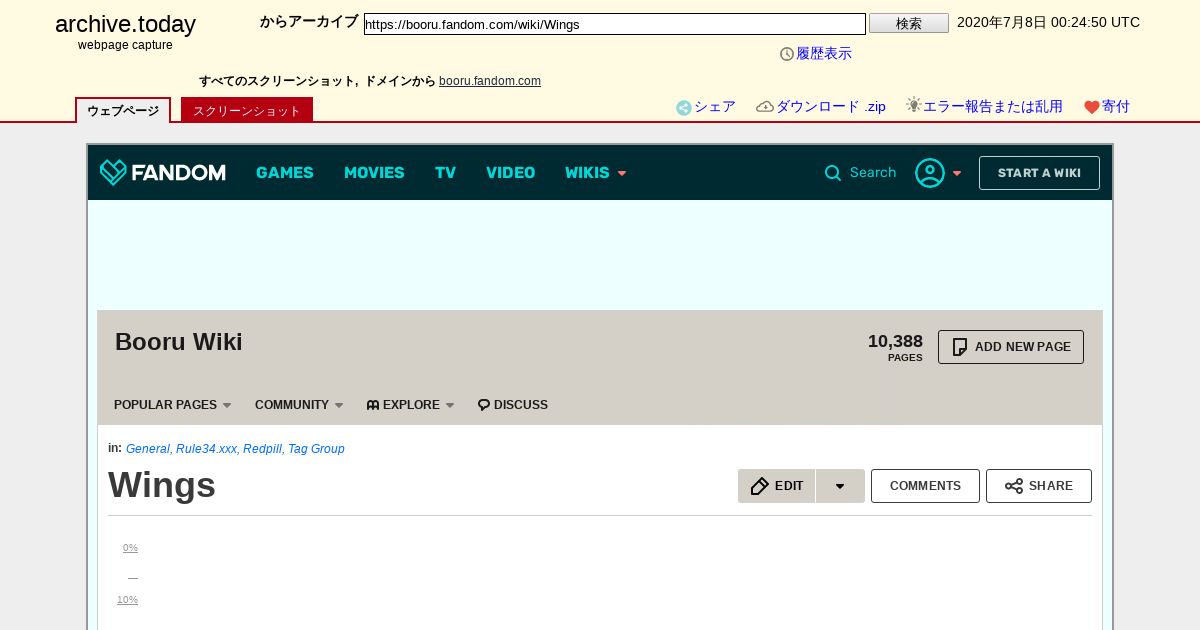Open the TV menu
This screenshot has width=1200, height=630.
click(x=445, y=173)
